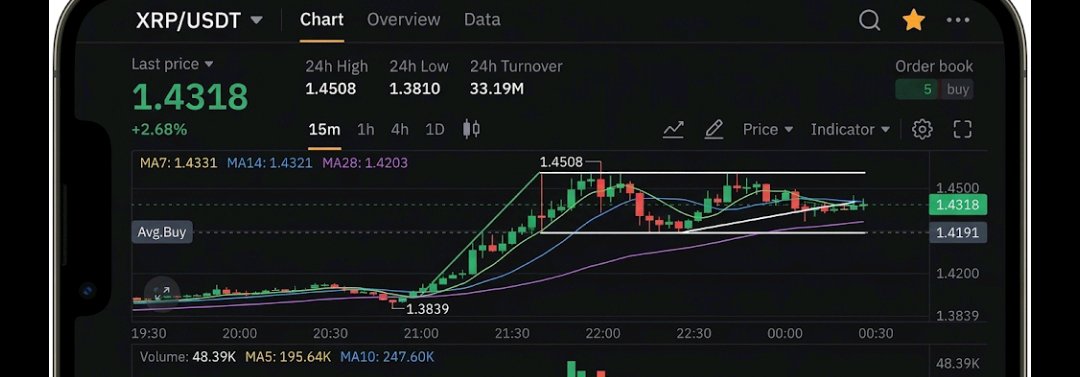The width and height of the screenshot is (1080, 377).
Task: Switch to the Data tab
Action: pos(482,20)
